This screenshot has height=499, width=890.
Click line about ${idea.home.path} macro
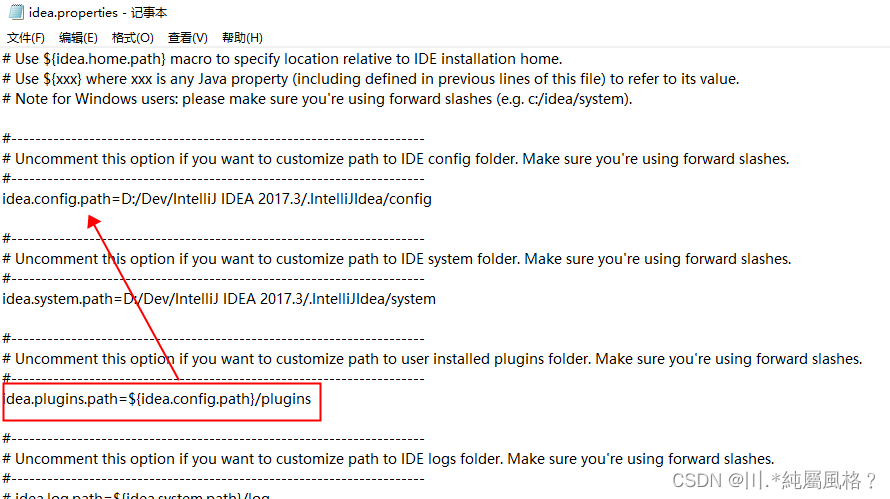(282, 59)
